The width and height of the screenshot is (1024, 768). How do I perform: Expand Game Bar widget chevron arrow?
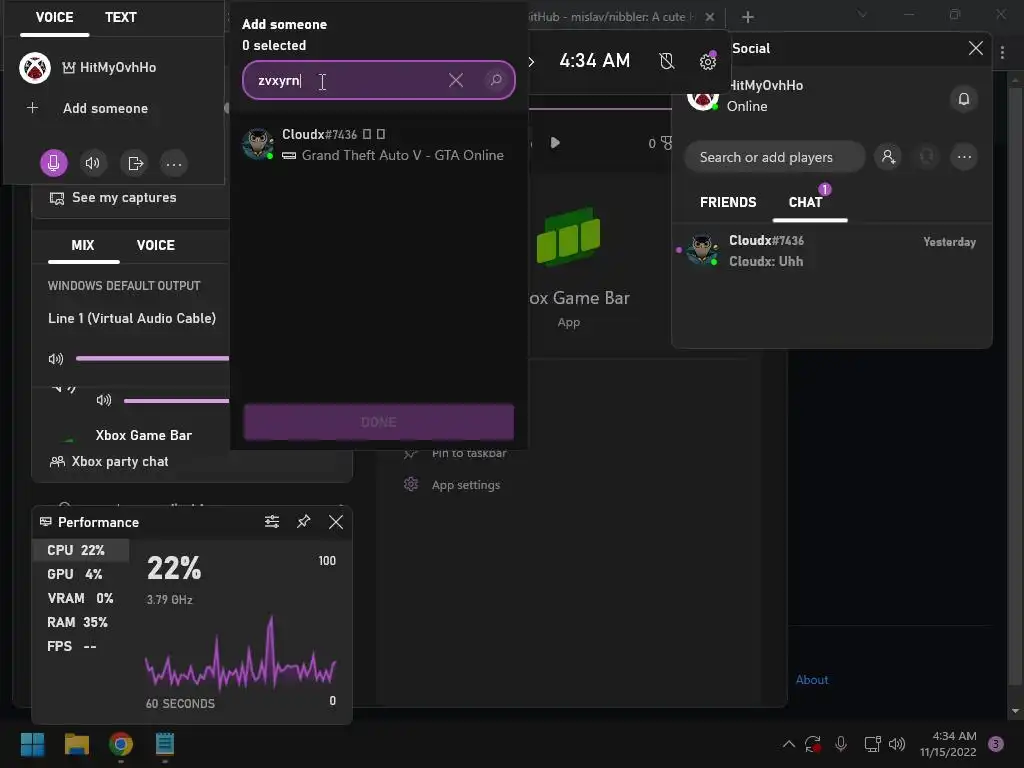coord(532,62)
